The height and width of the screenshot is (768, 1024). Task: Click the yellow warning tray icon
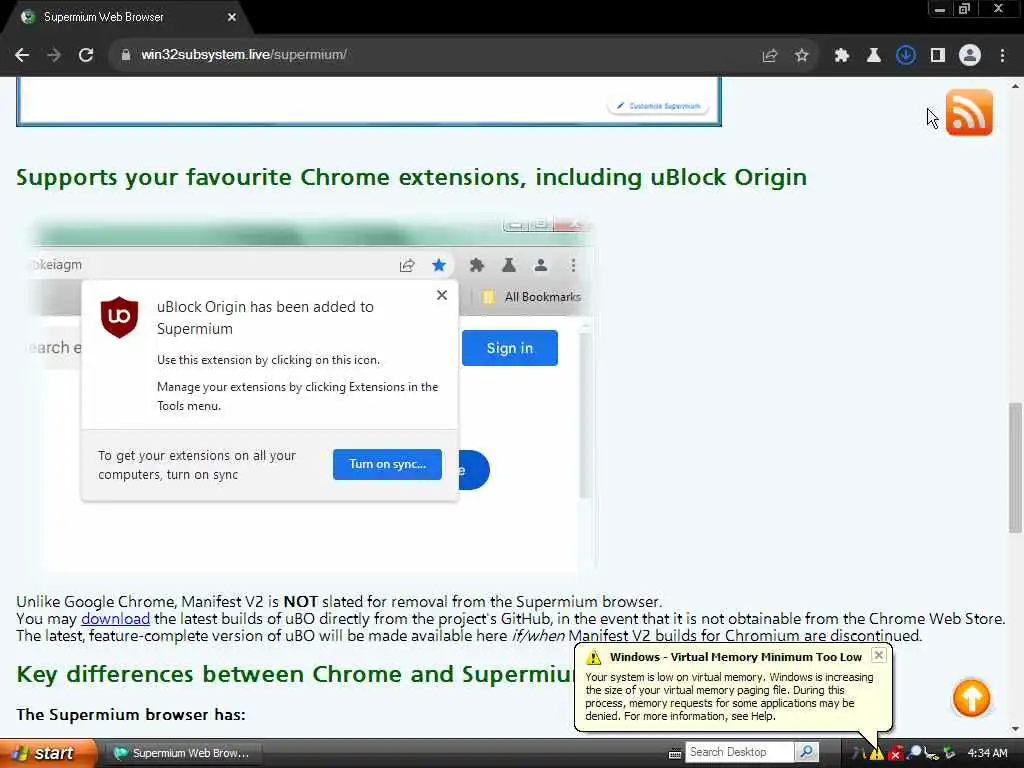[876, 754]
